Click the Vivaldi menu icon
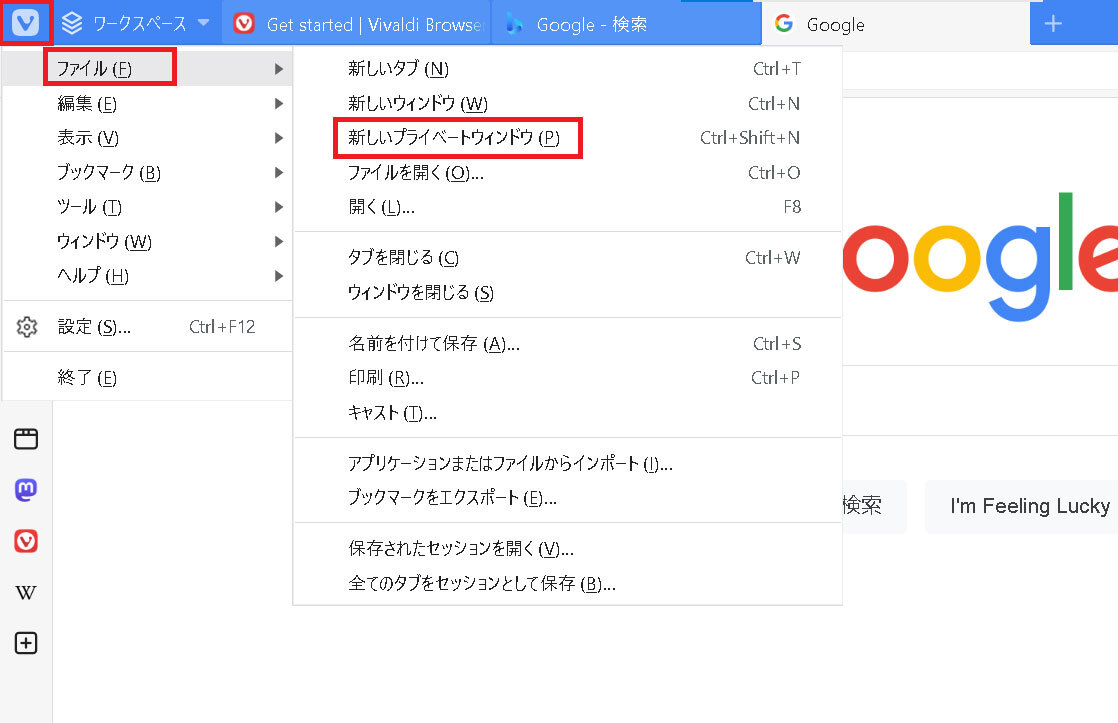The image size is (1118, 723). tap(25, 23)
